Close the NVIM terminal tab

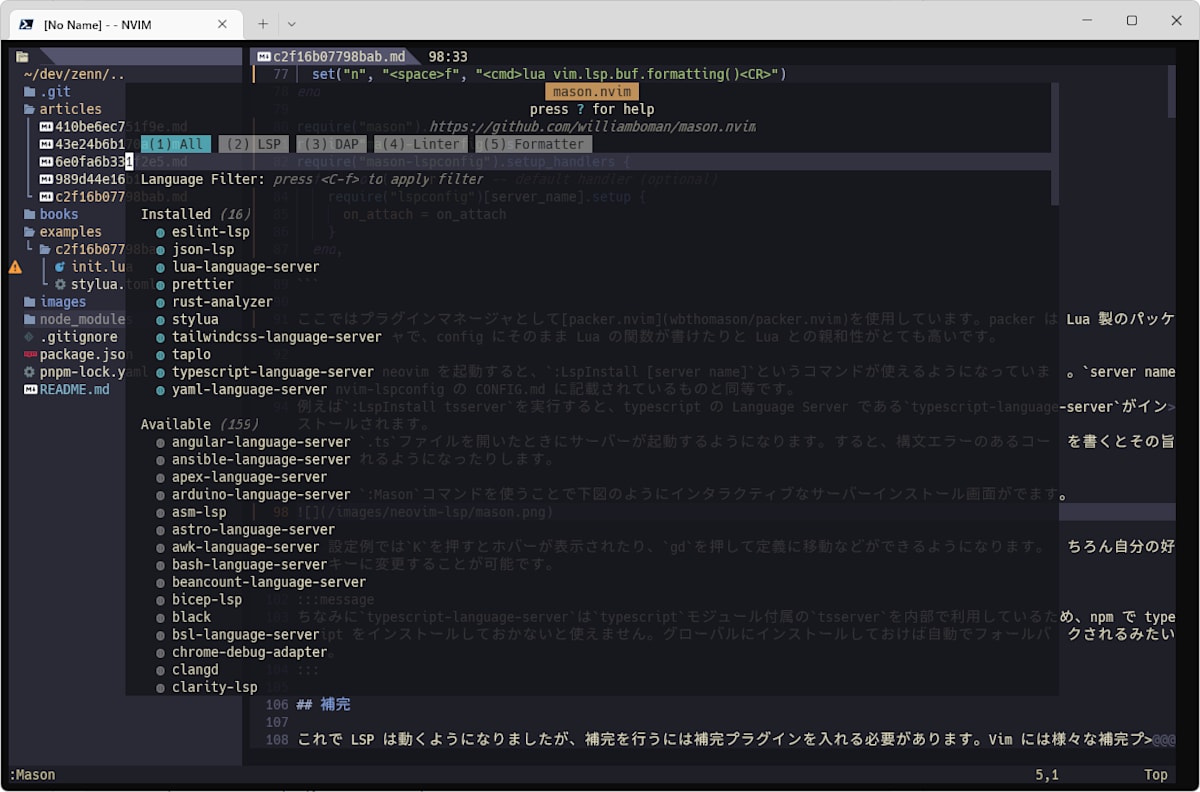pyautogui.click(x=222, y=24)
